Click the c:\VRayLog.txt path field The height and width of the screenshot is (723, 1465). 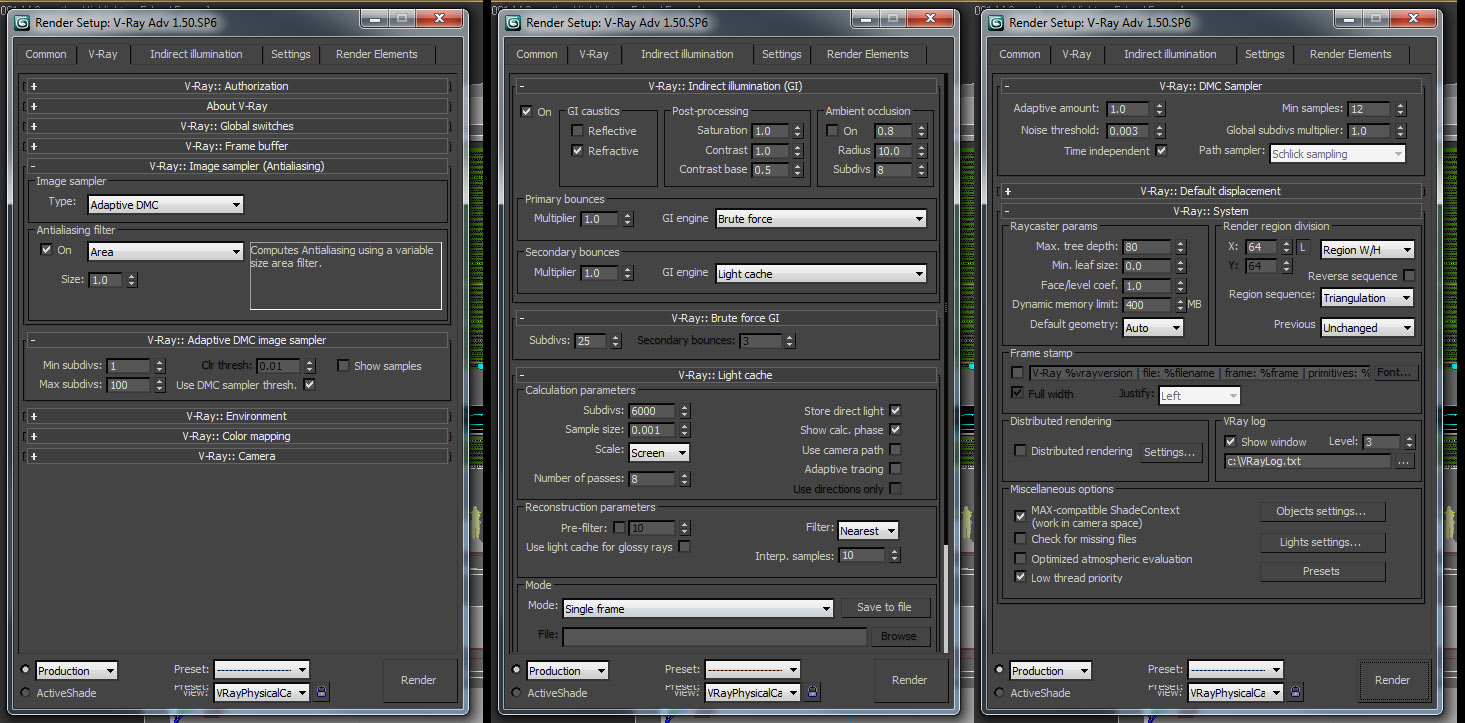pyautogui.click(x=1308, y=462)
